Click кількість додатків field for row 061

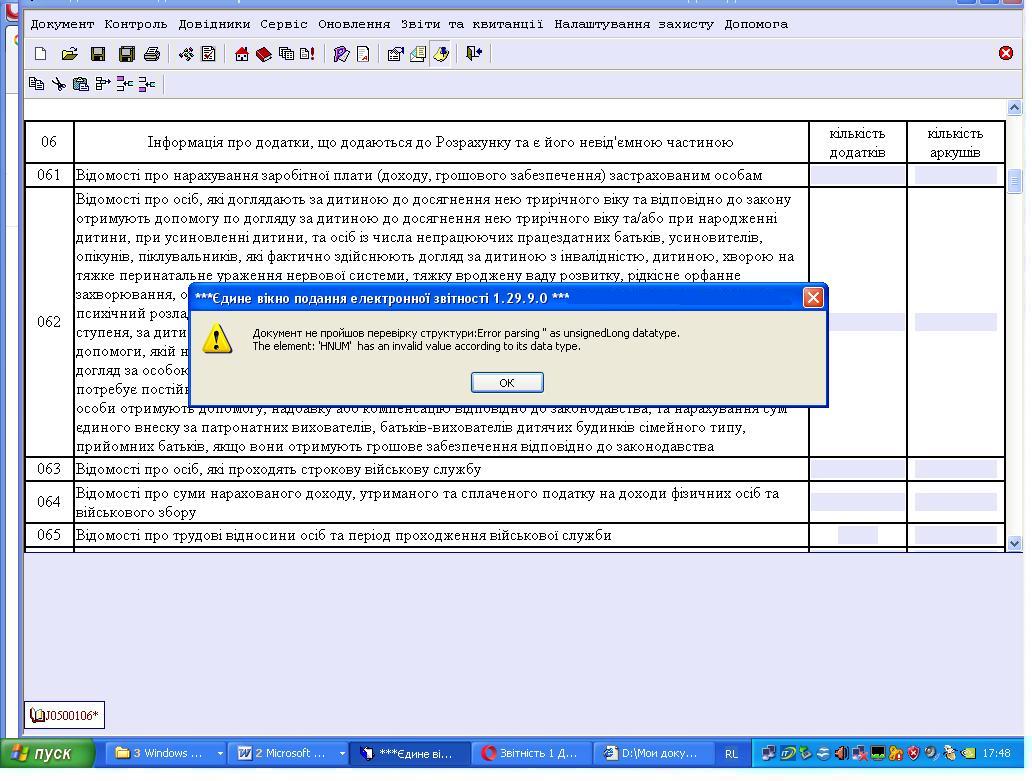pos(858,175)
